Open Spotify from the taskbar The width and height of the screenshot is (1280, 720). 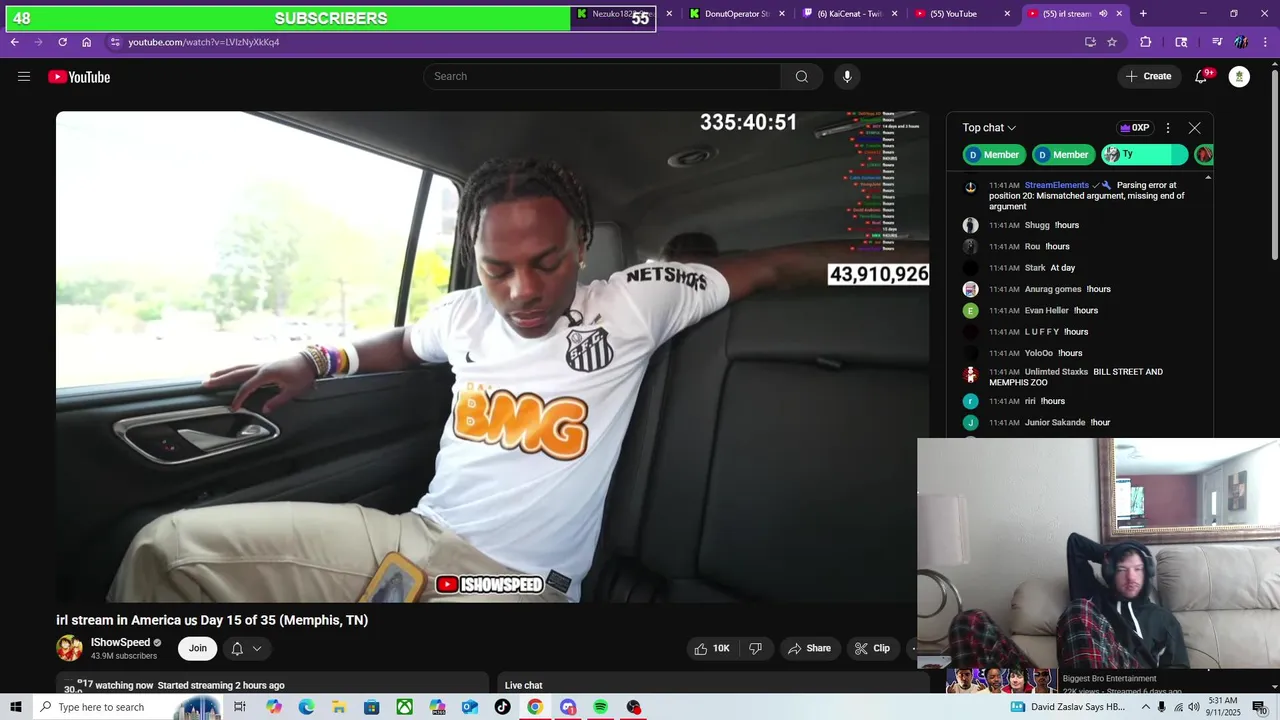pos(600,707)
